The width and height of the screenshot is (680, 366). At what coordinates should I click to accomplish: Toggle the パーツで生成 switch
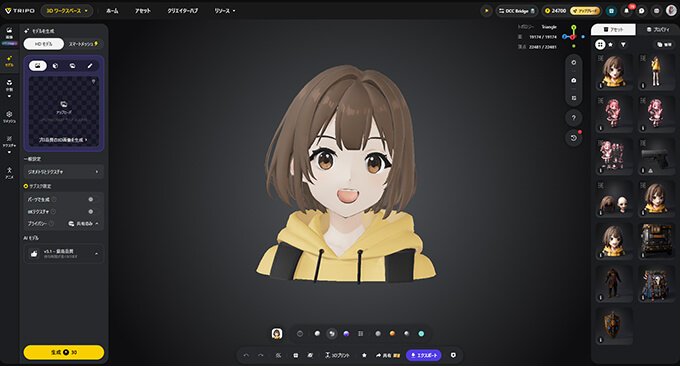[x=93, y=199]
